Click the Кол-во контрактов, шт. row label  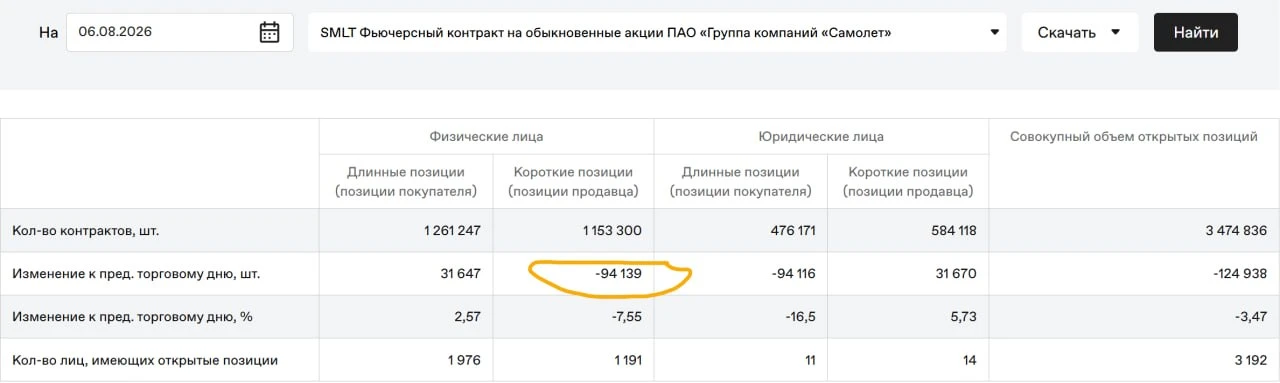[x=86, y=230]
